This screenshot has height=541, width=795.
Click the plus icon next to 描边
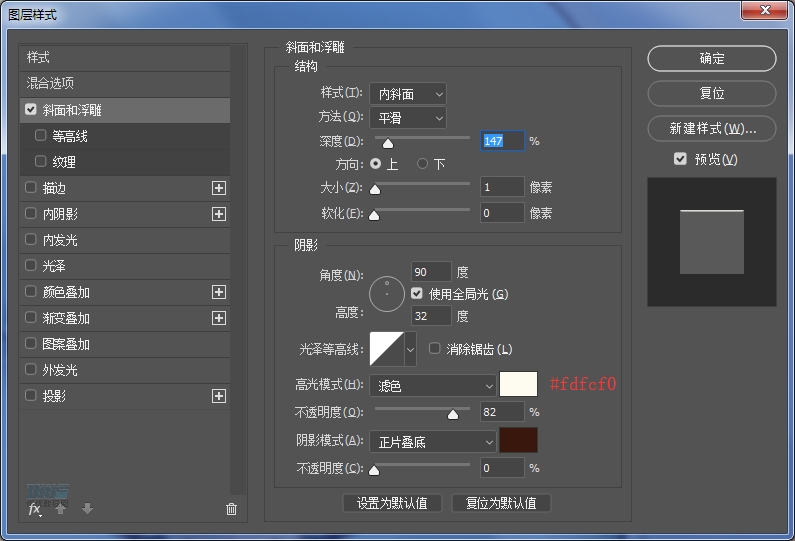(x=219, y=188)
